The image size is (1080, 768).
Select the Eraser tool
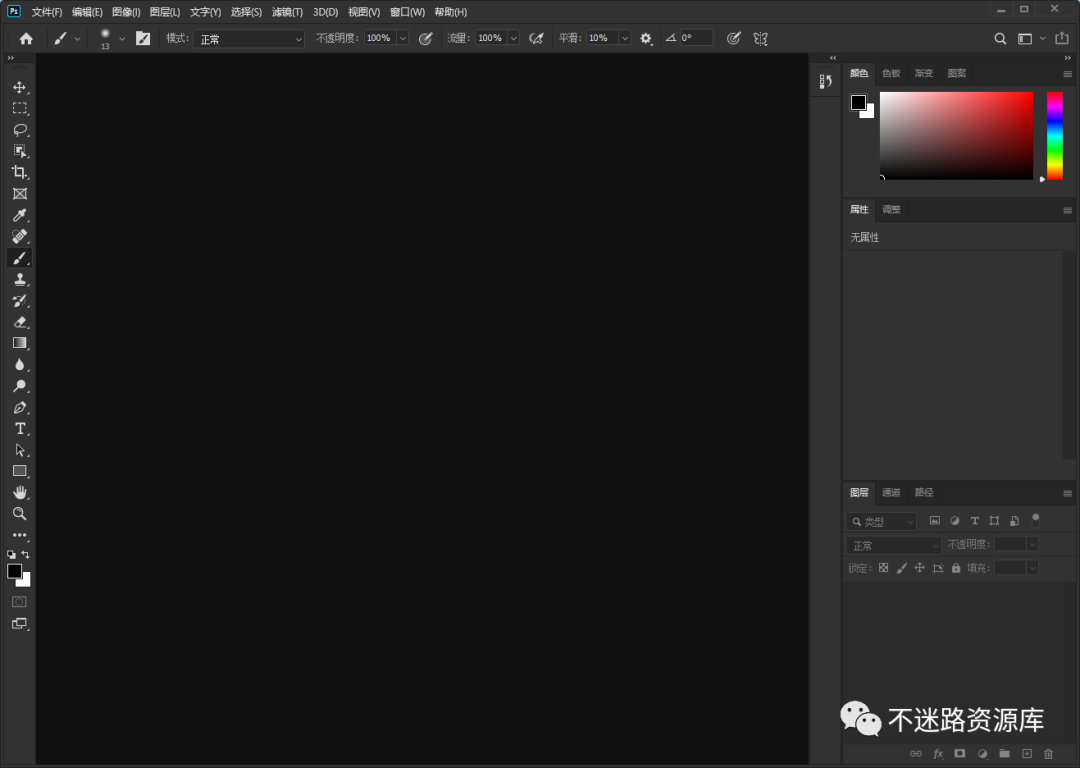(19, 322)
